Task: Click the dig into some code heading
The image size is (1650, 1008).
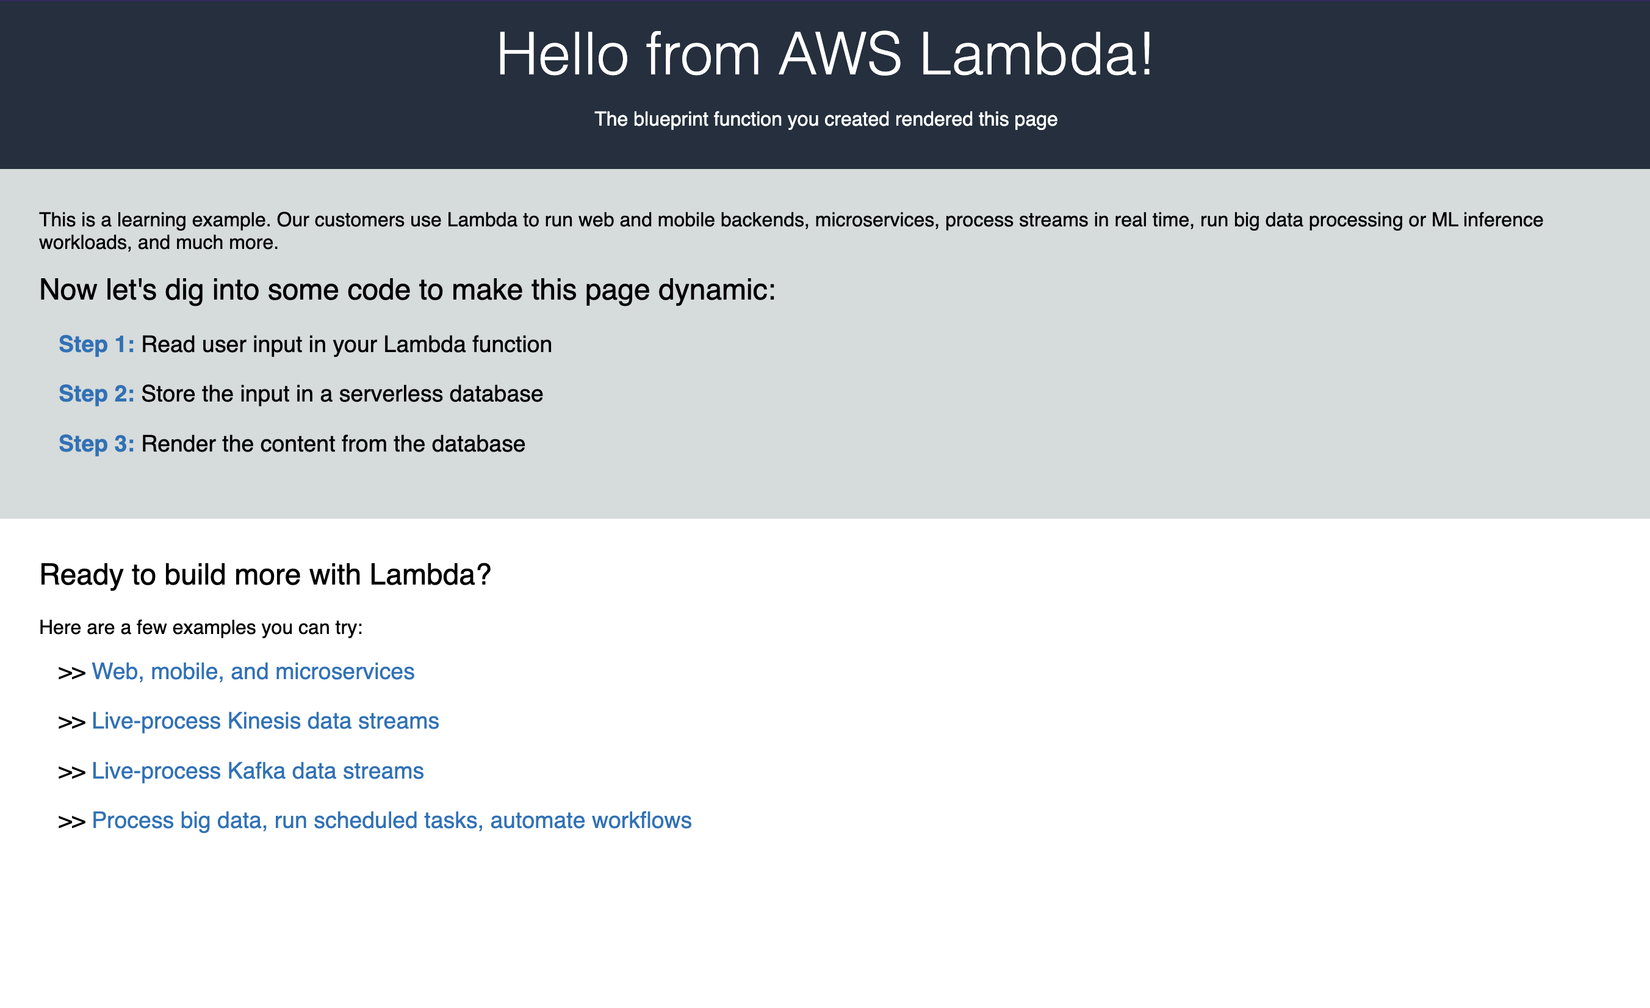Action: point(407,289)
